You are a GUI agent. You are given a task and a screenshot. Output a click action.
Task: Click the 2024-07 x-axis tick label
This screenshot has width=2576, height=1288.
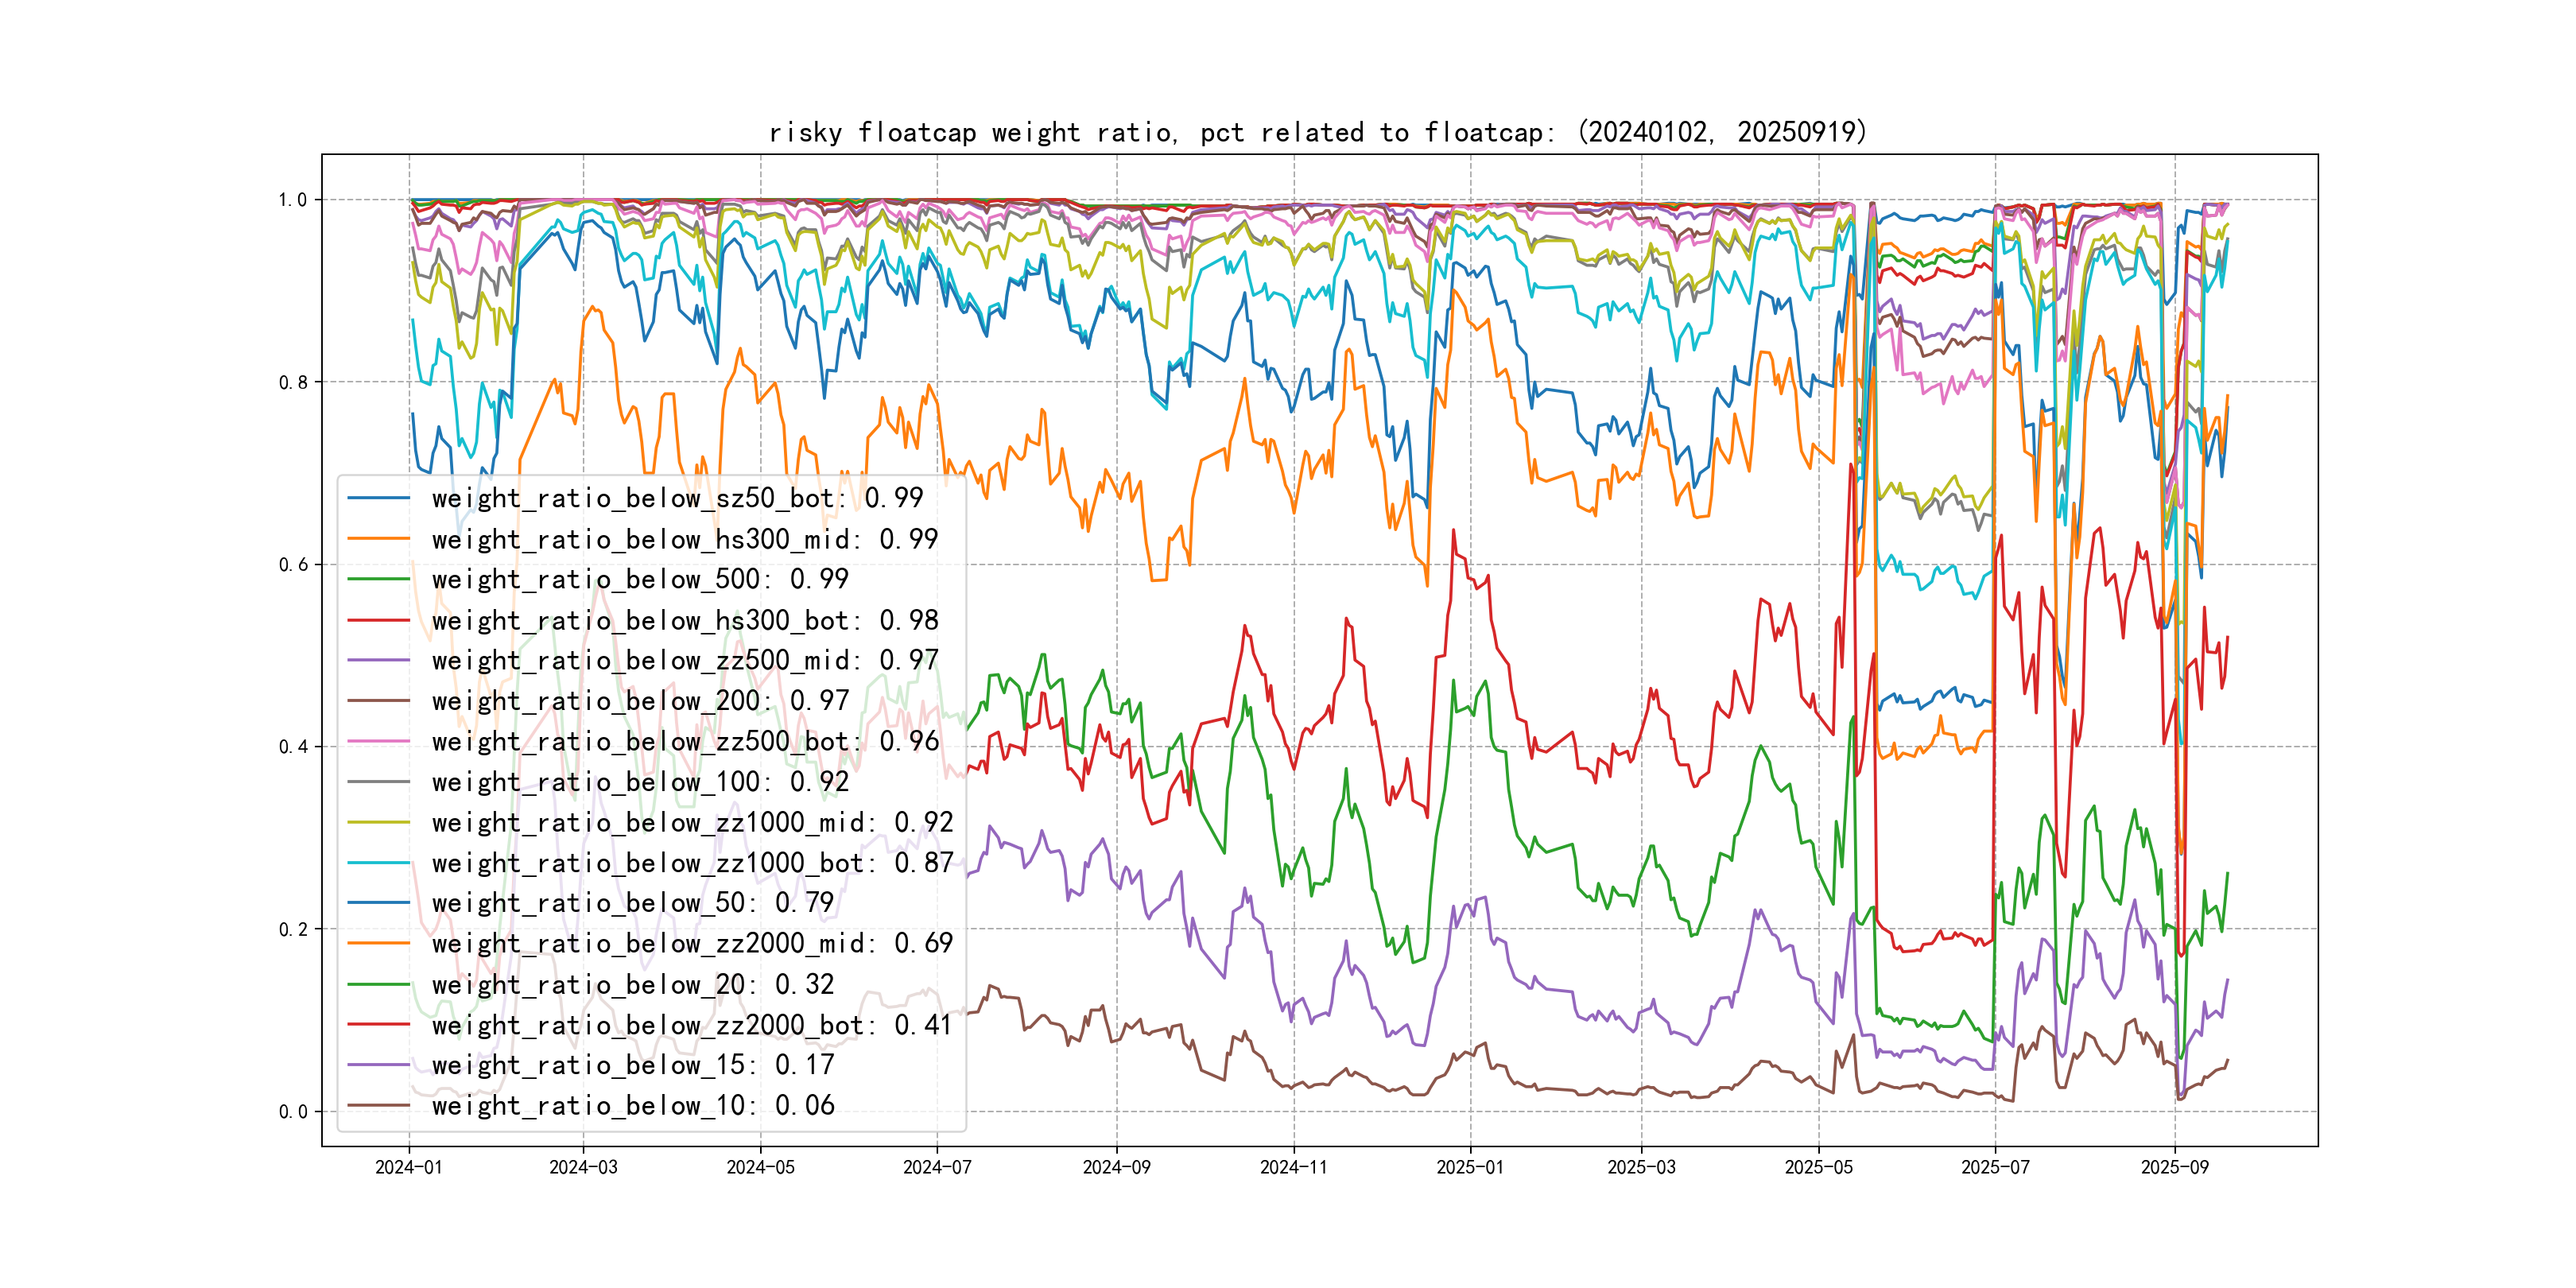pos(936,1167)
